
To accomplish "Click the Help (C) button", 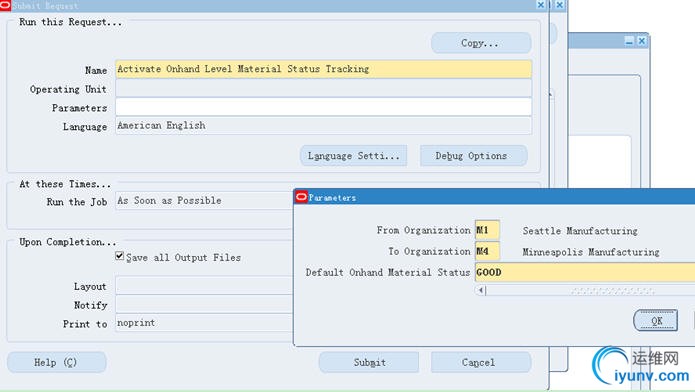I will click(57, 362).
